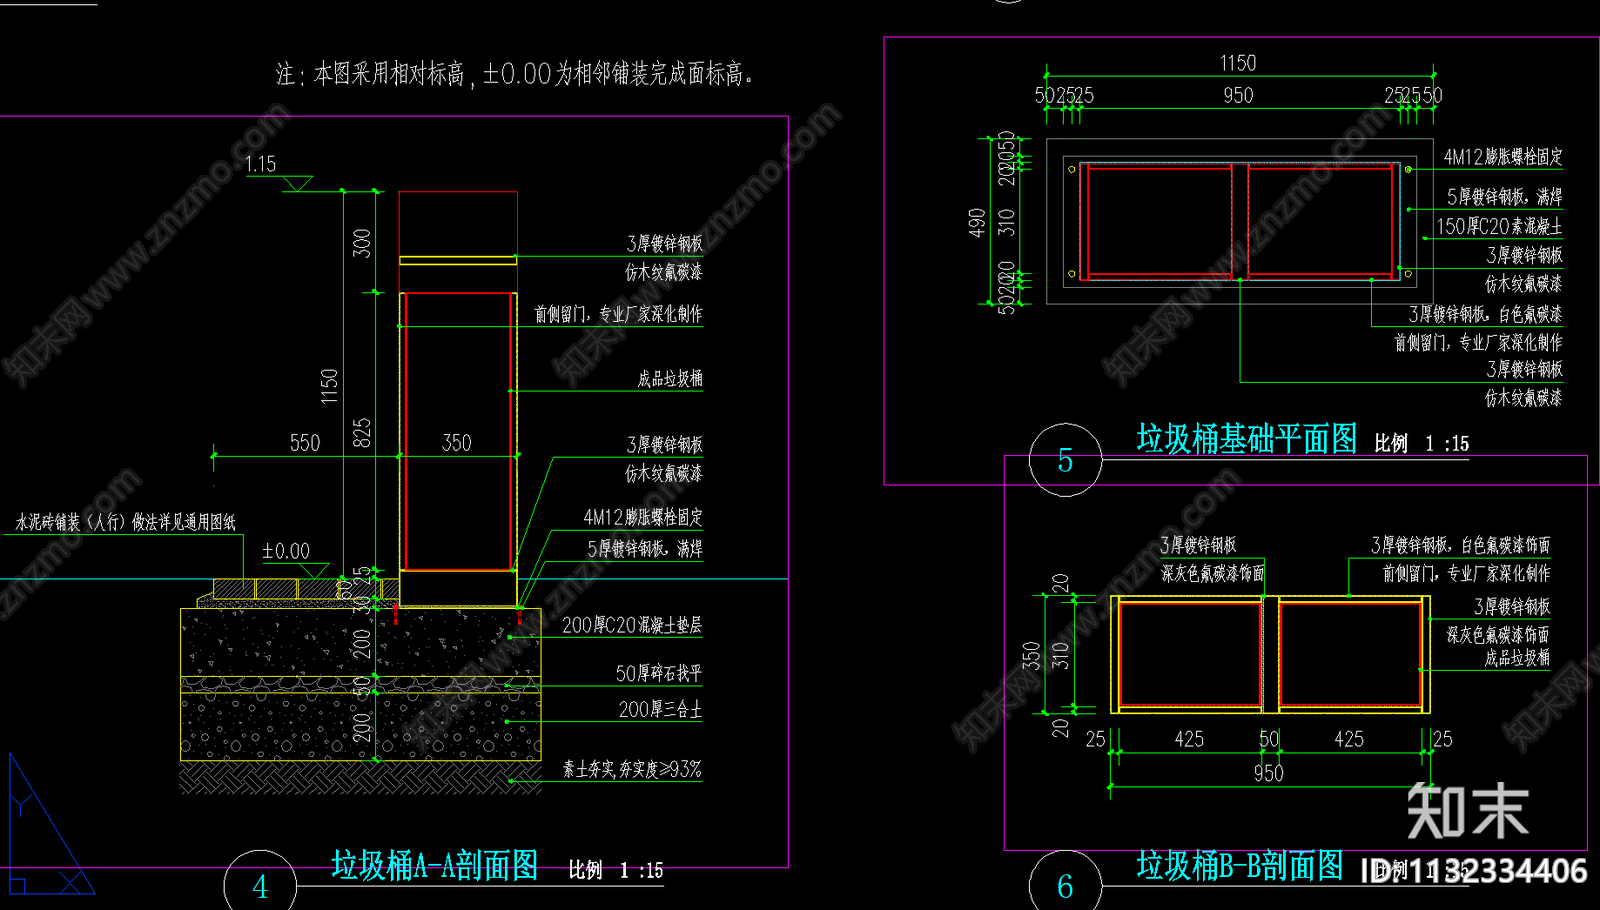Click the 490 vertical dimension in foundation plan

tap(977, 223)
